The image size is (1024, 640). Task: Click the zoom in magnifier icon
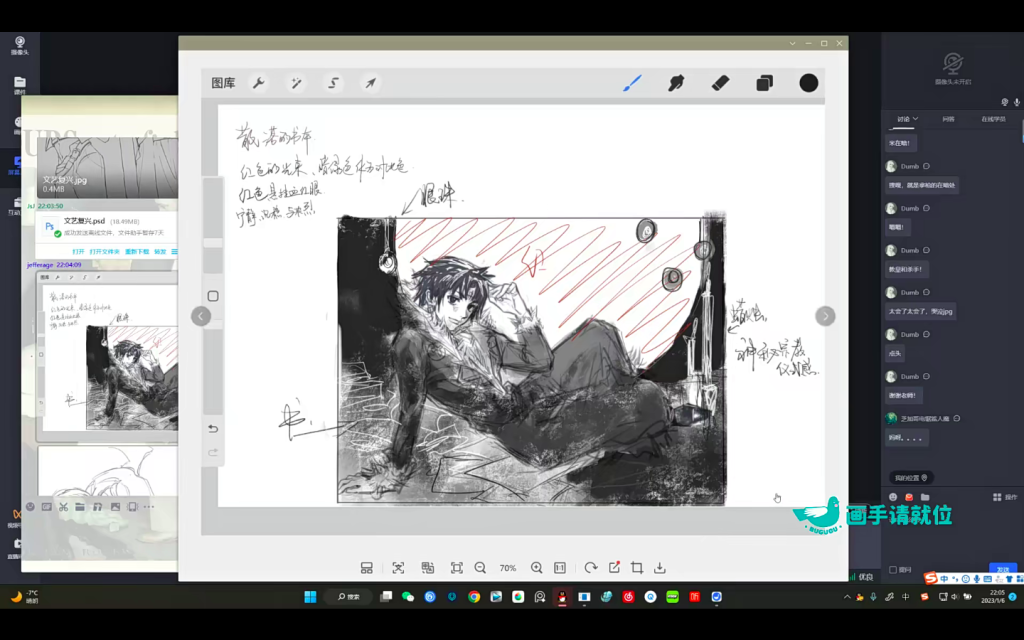(x=536, y=568)
